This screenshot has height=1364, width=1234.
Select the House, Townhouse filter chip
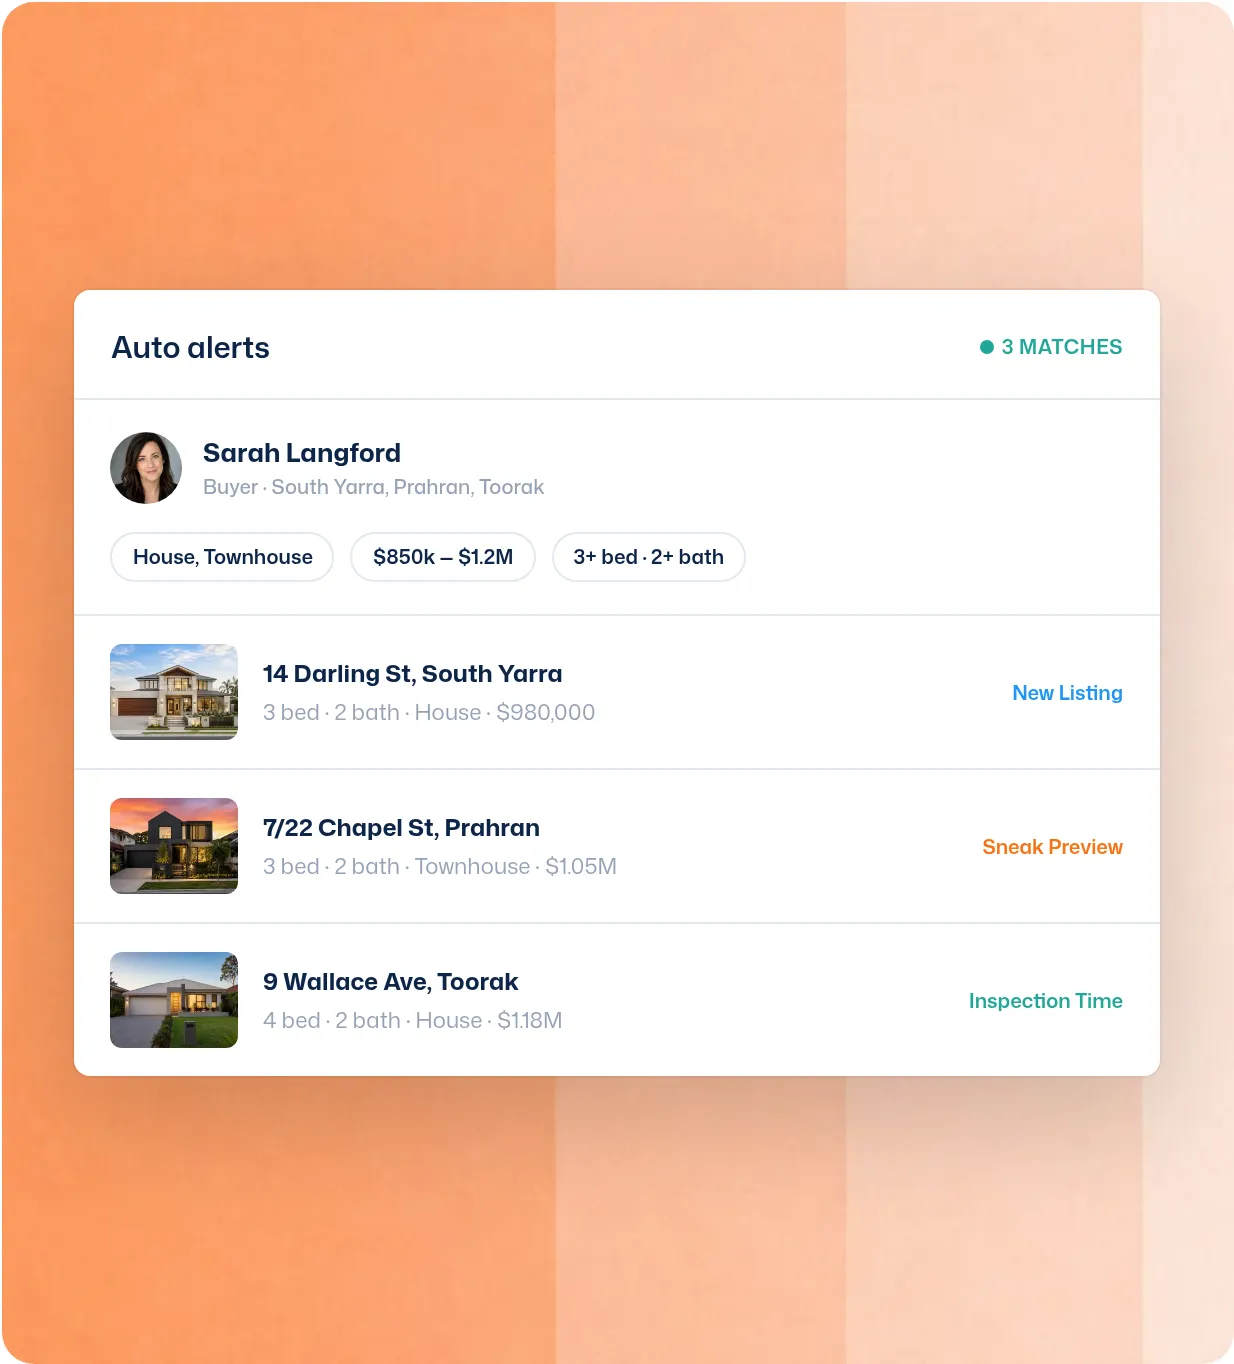pos(222,557)
